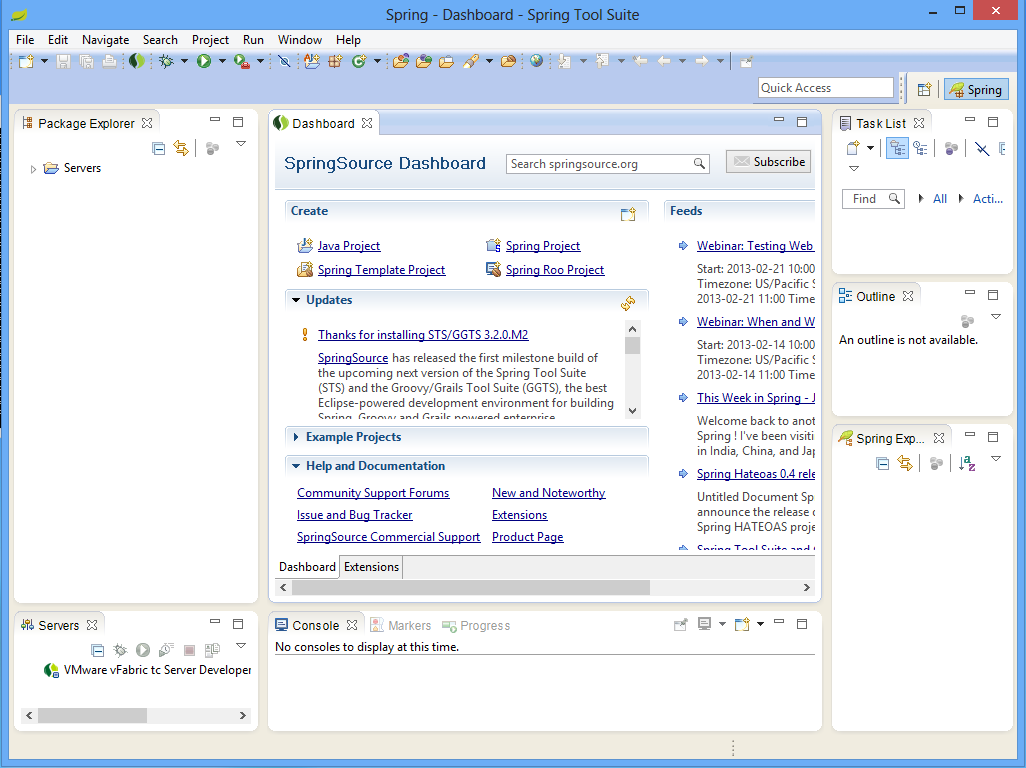
Task: Expand the Servers folder in Package Explorer
Action: [x=32, y=168]
